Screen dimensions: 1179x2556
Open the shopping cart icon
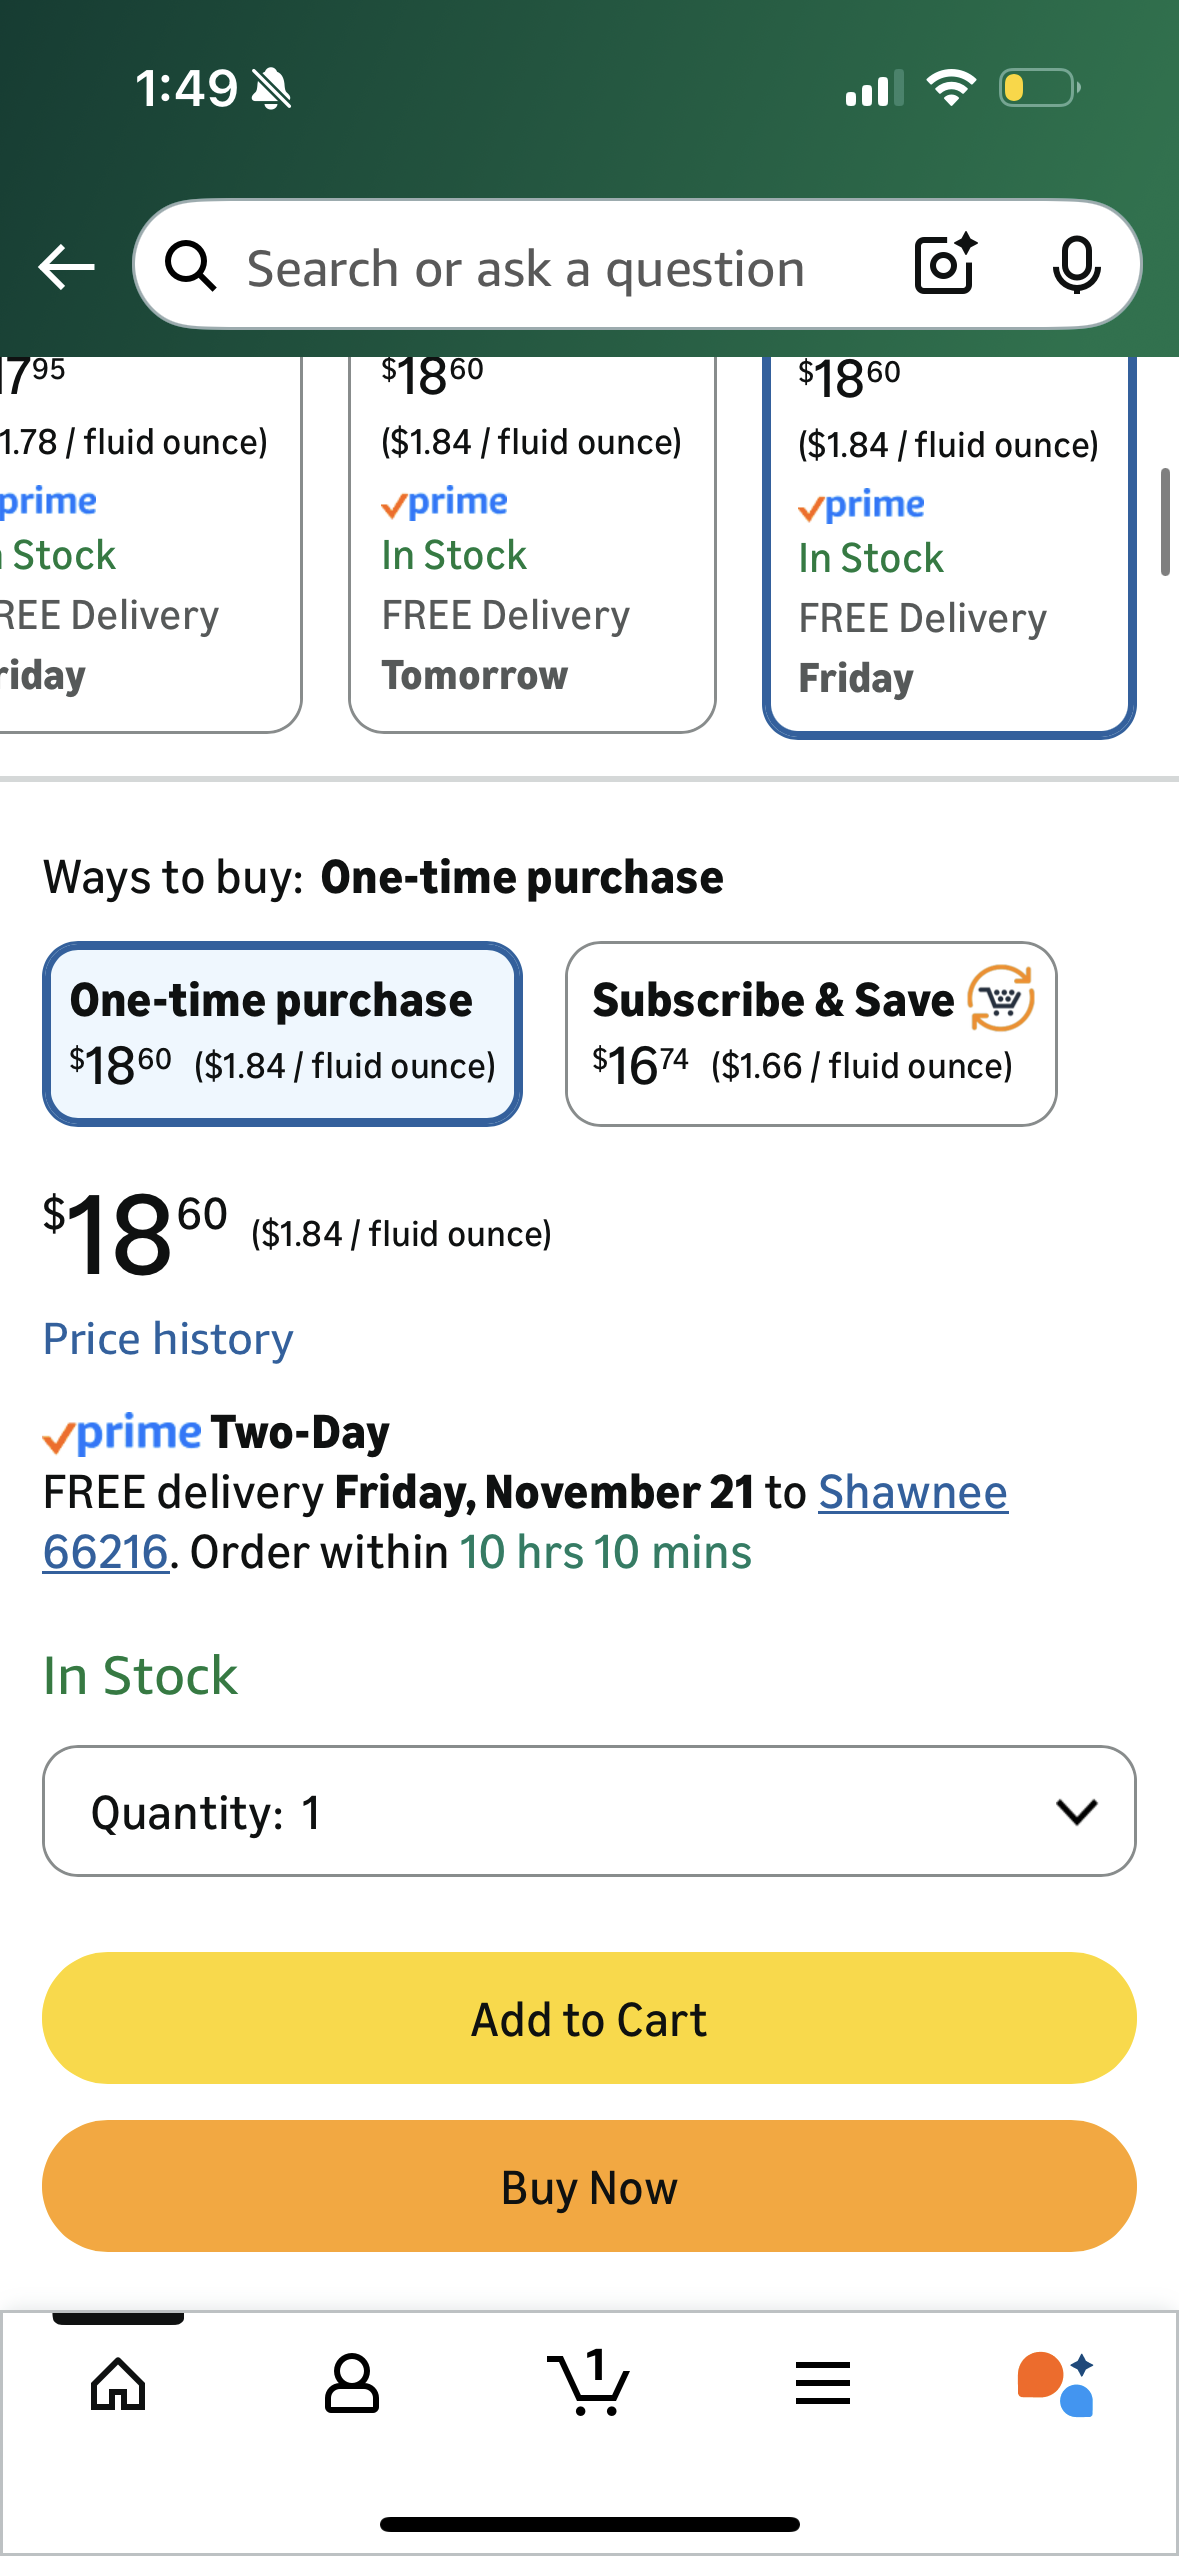tap(588, 2384)
